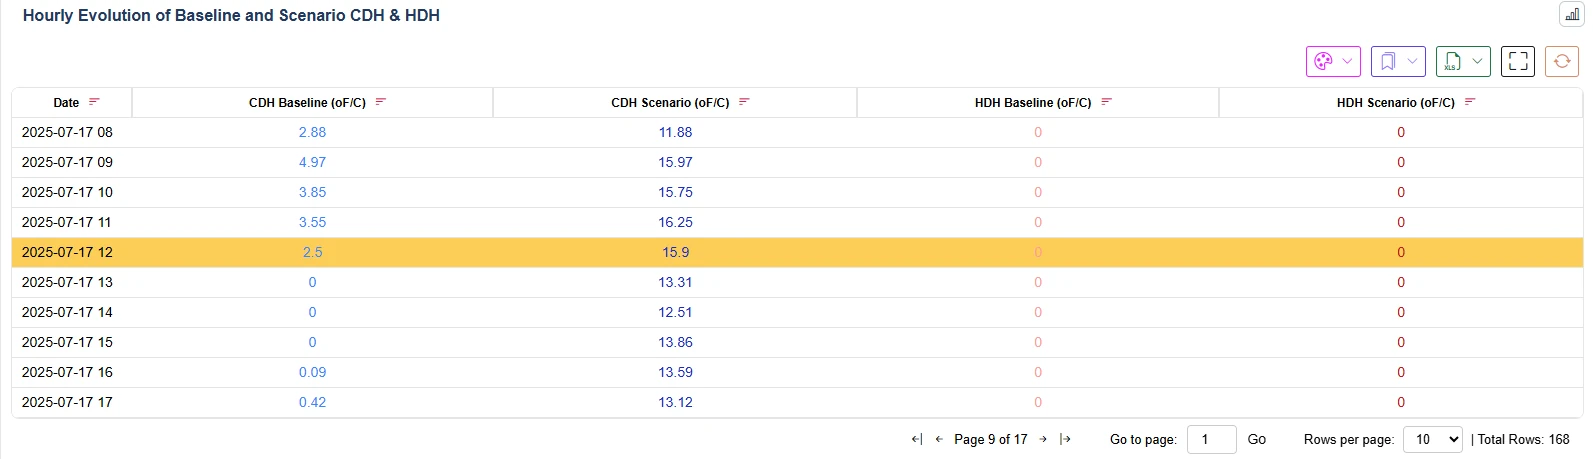Image resolution: width=1593 pixels, height=459 pixels.
Task: Open the bookmark saved views icon
Action: coord(1388,61)
